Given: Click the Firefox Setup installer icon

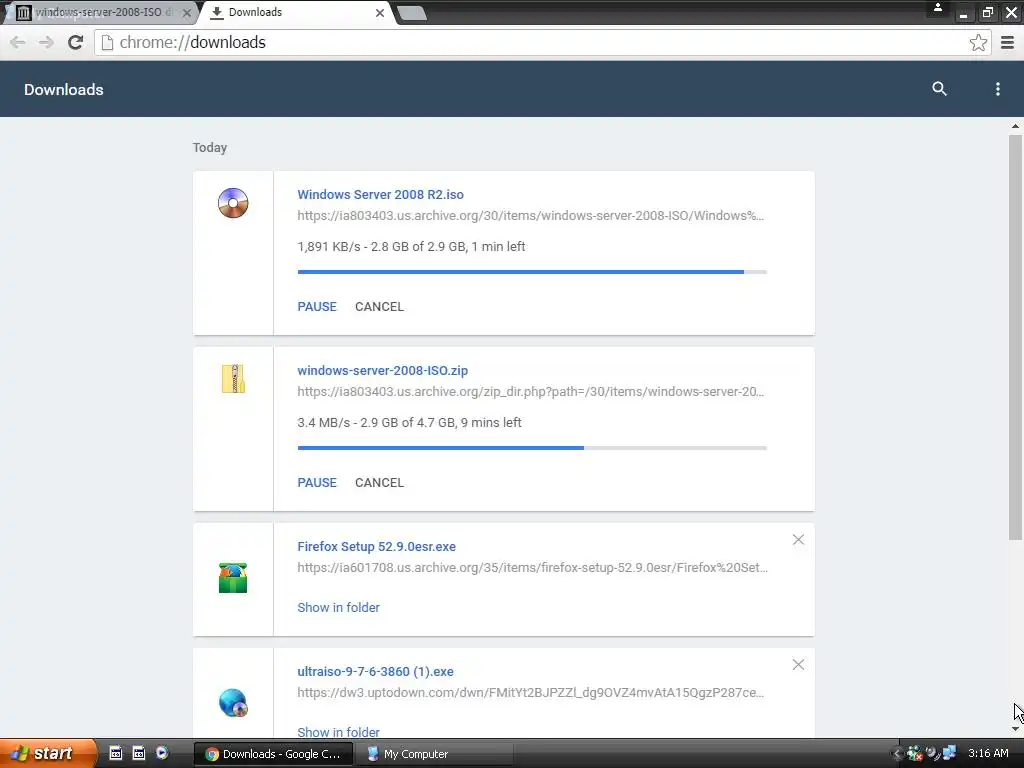Looking at the screenshot, I should (x=233, y=578).
